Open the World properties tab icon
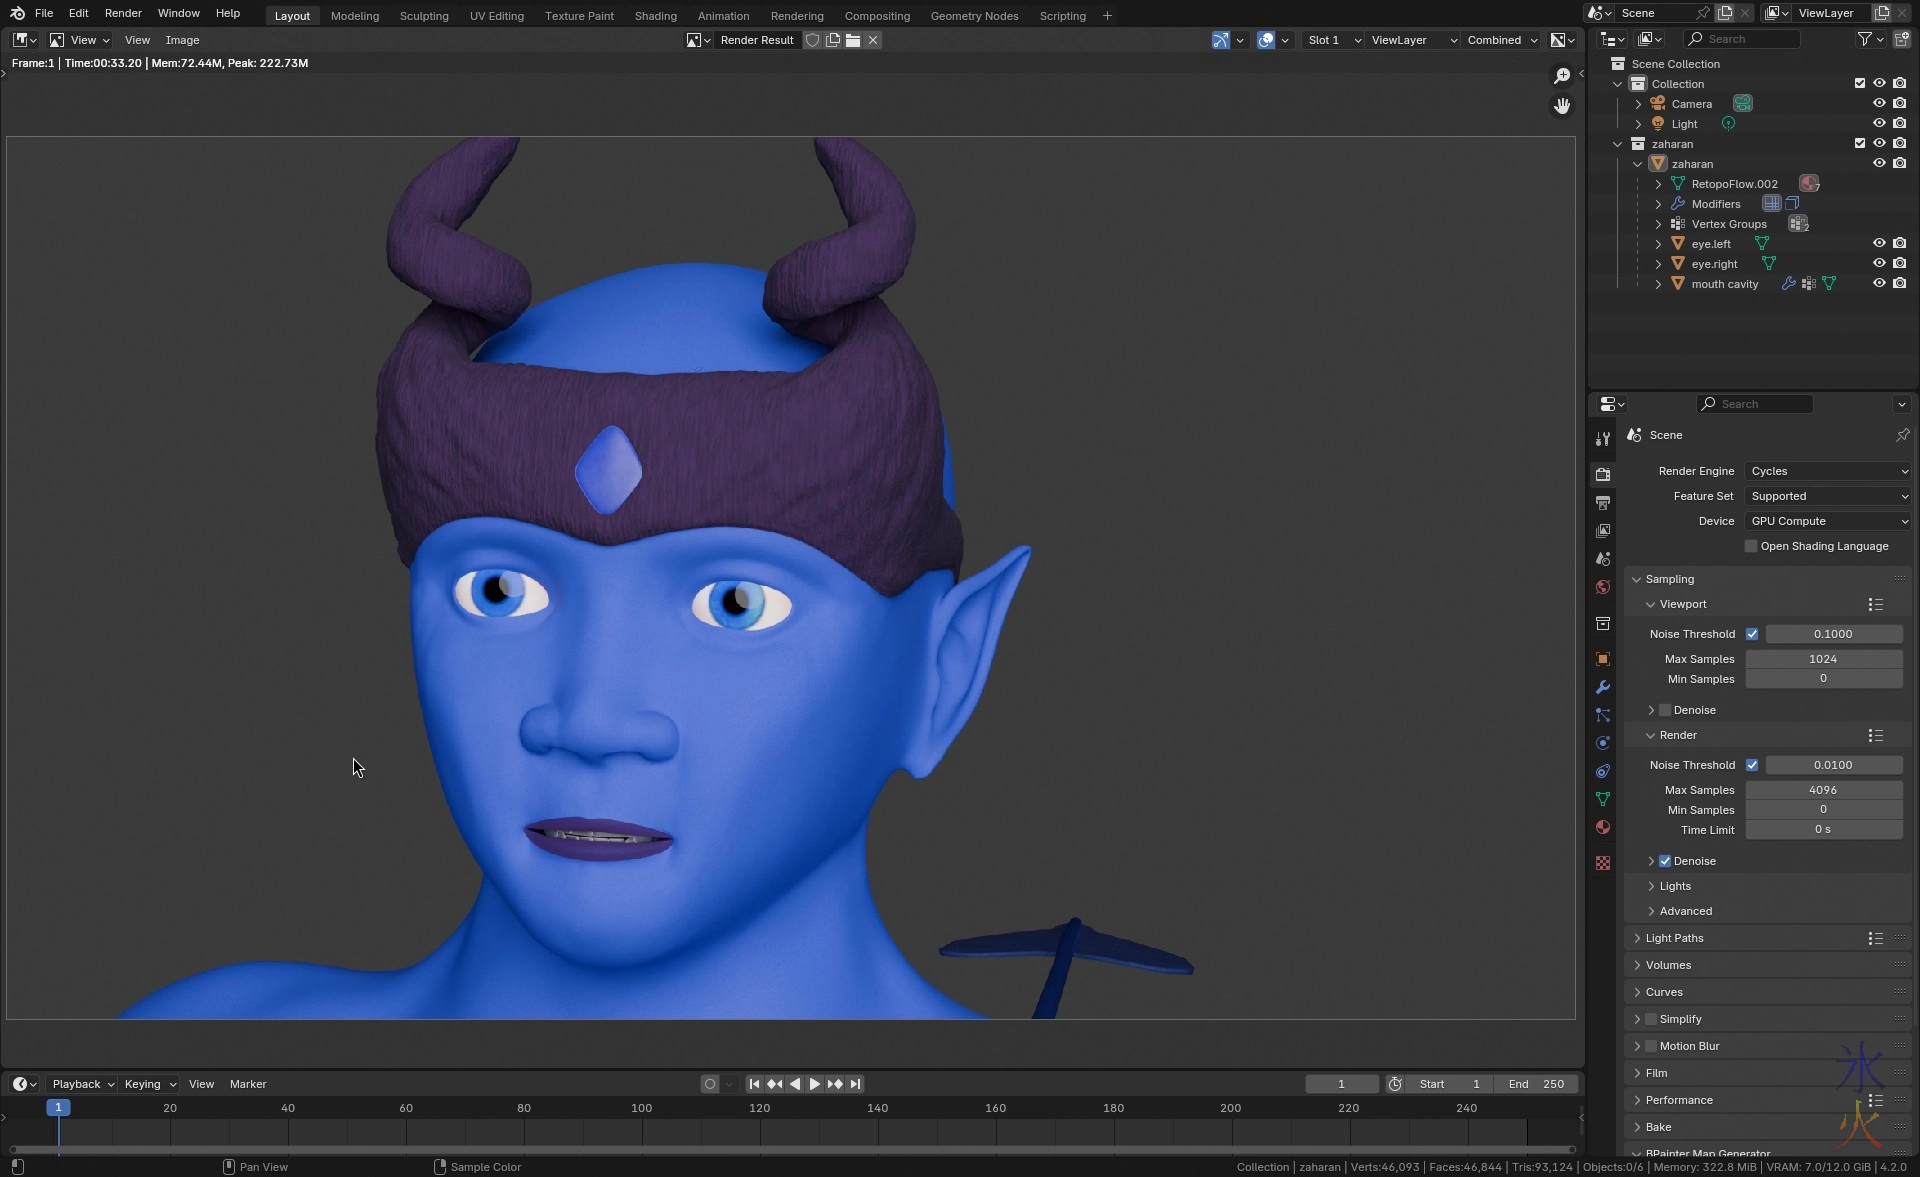This screenshot has width=1920, height=1177. [x=1603, y=588]
